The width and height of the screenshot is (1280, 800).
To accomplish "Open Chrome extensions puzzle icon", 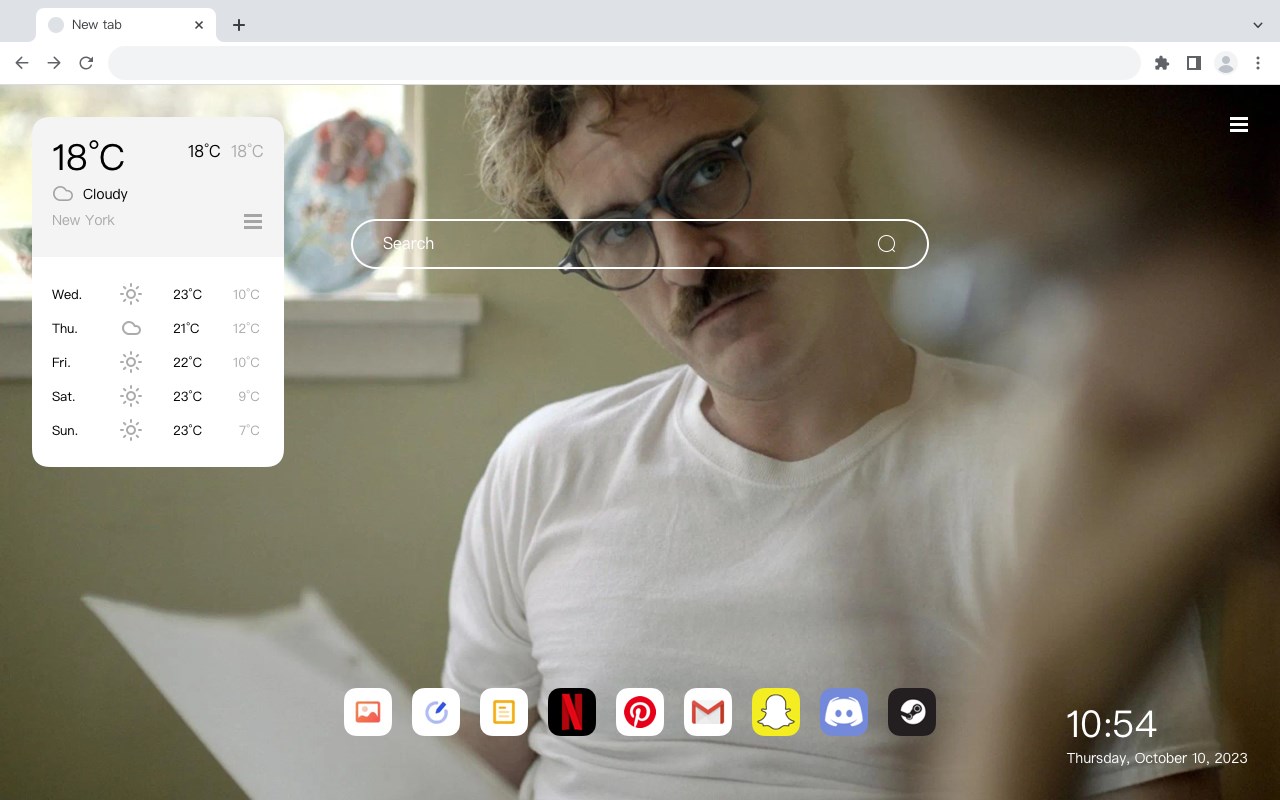I will [x=1161, y=63].
